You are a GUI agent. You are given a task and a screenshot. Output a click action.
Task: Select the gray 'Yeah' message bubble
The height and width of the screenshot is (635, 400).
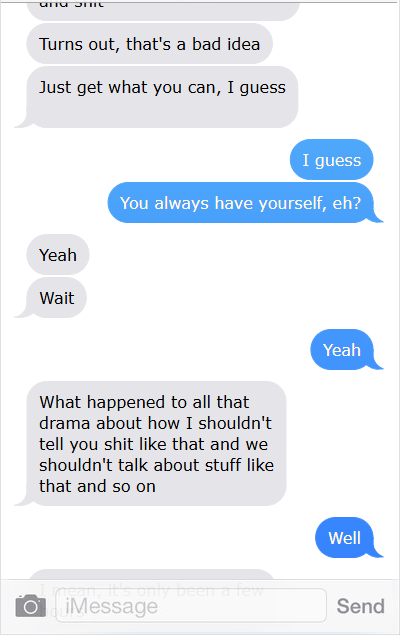click(58, 255)
